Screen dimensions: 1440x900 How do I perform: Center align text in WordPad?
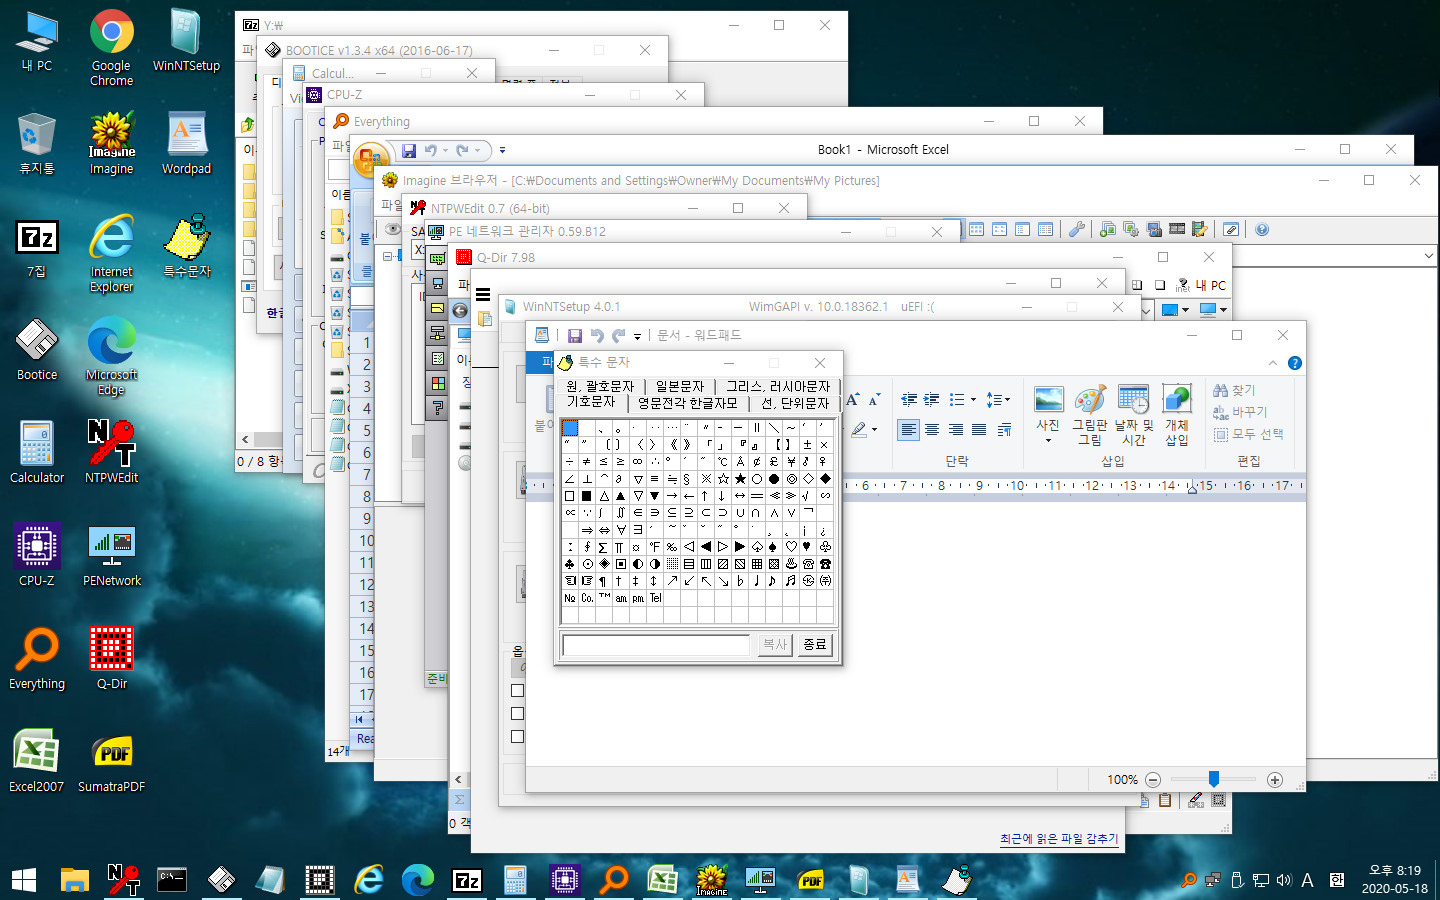932,430
